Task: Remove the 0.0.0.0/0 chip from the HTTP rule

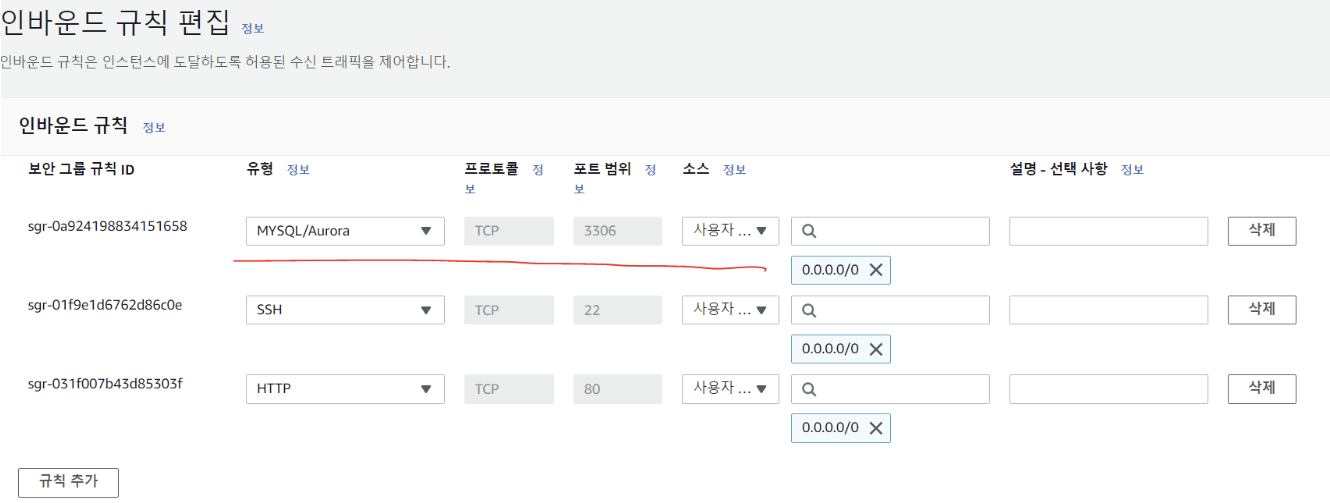Action: tap(875, 428)
